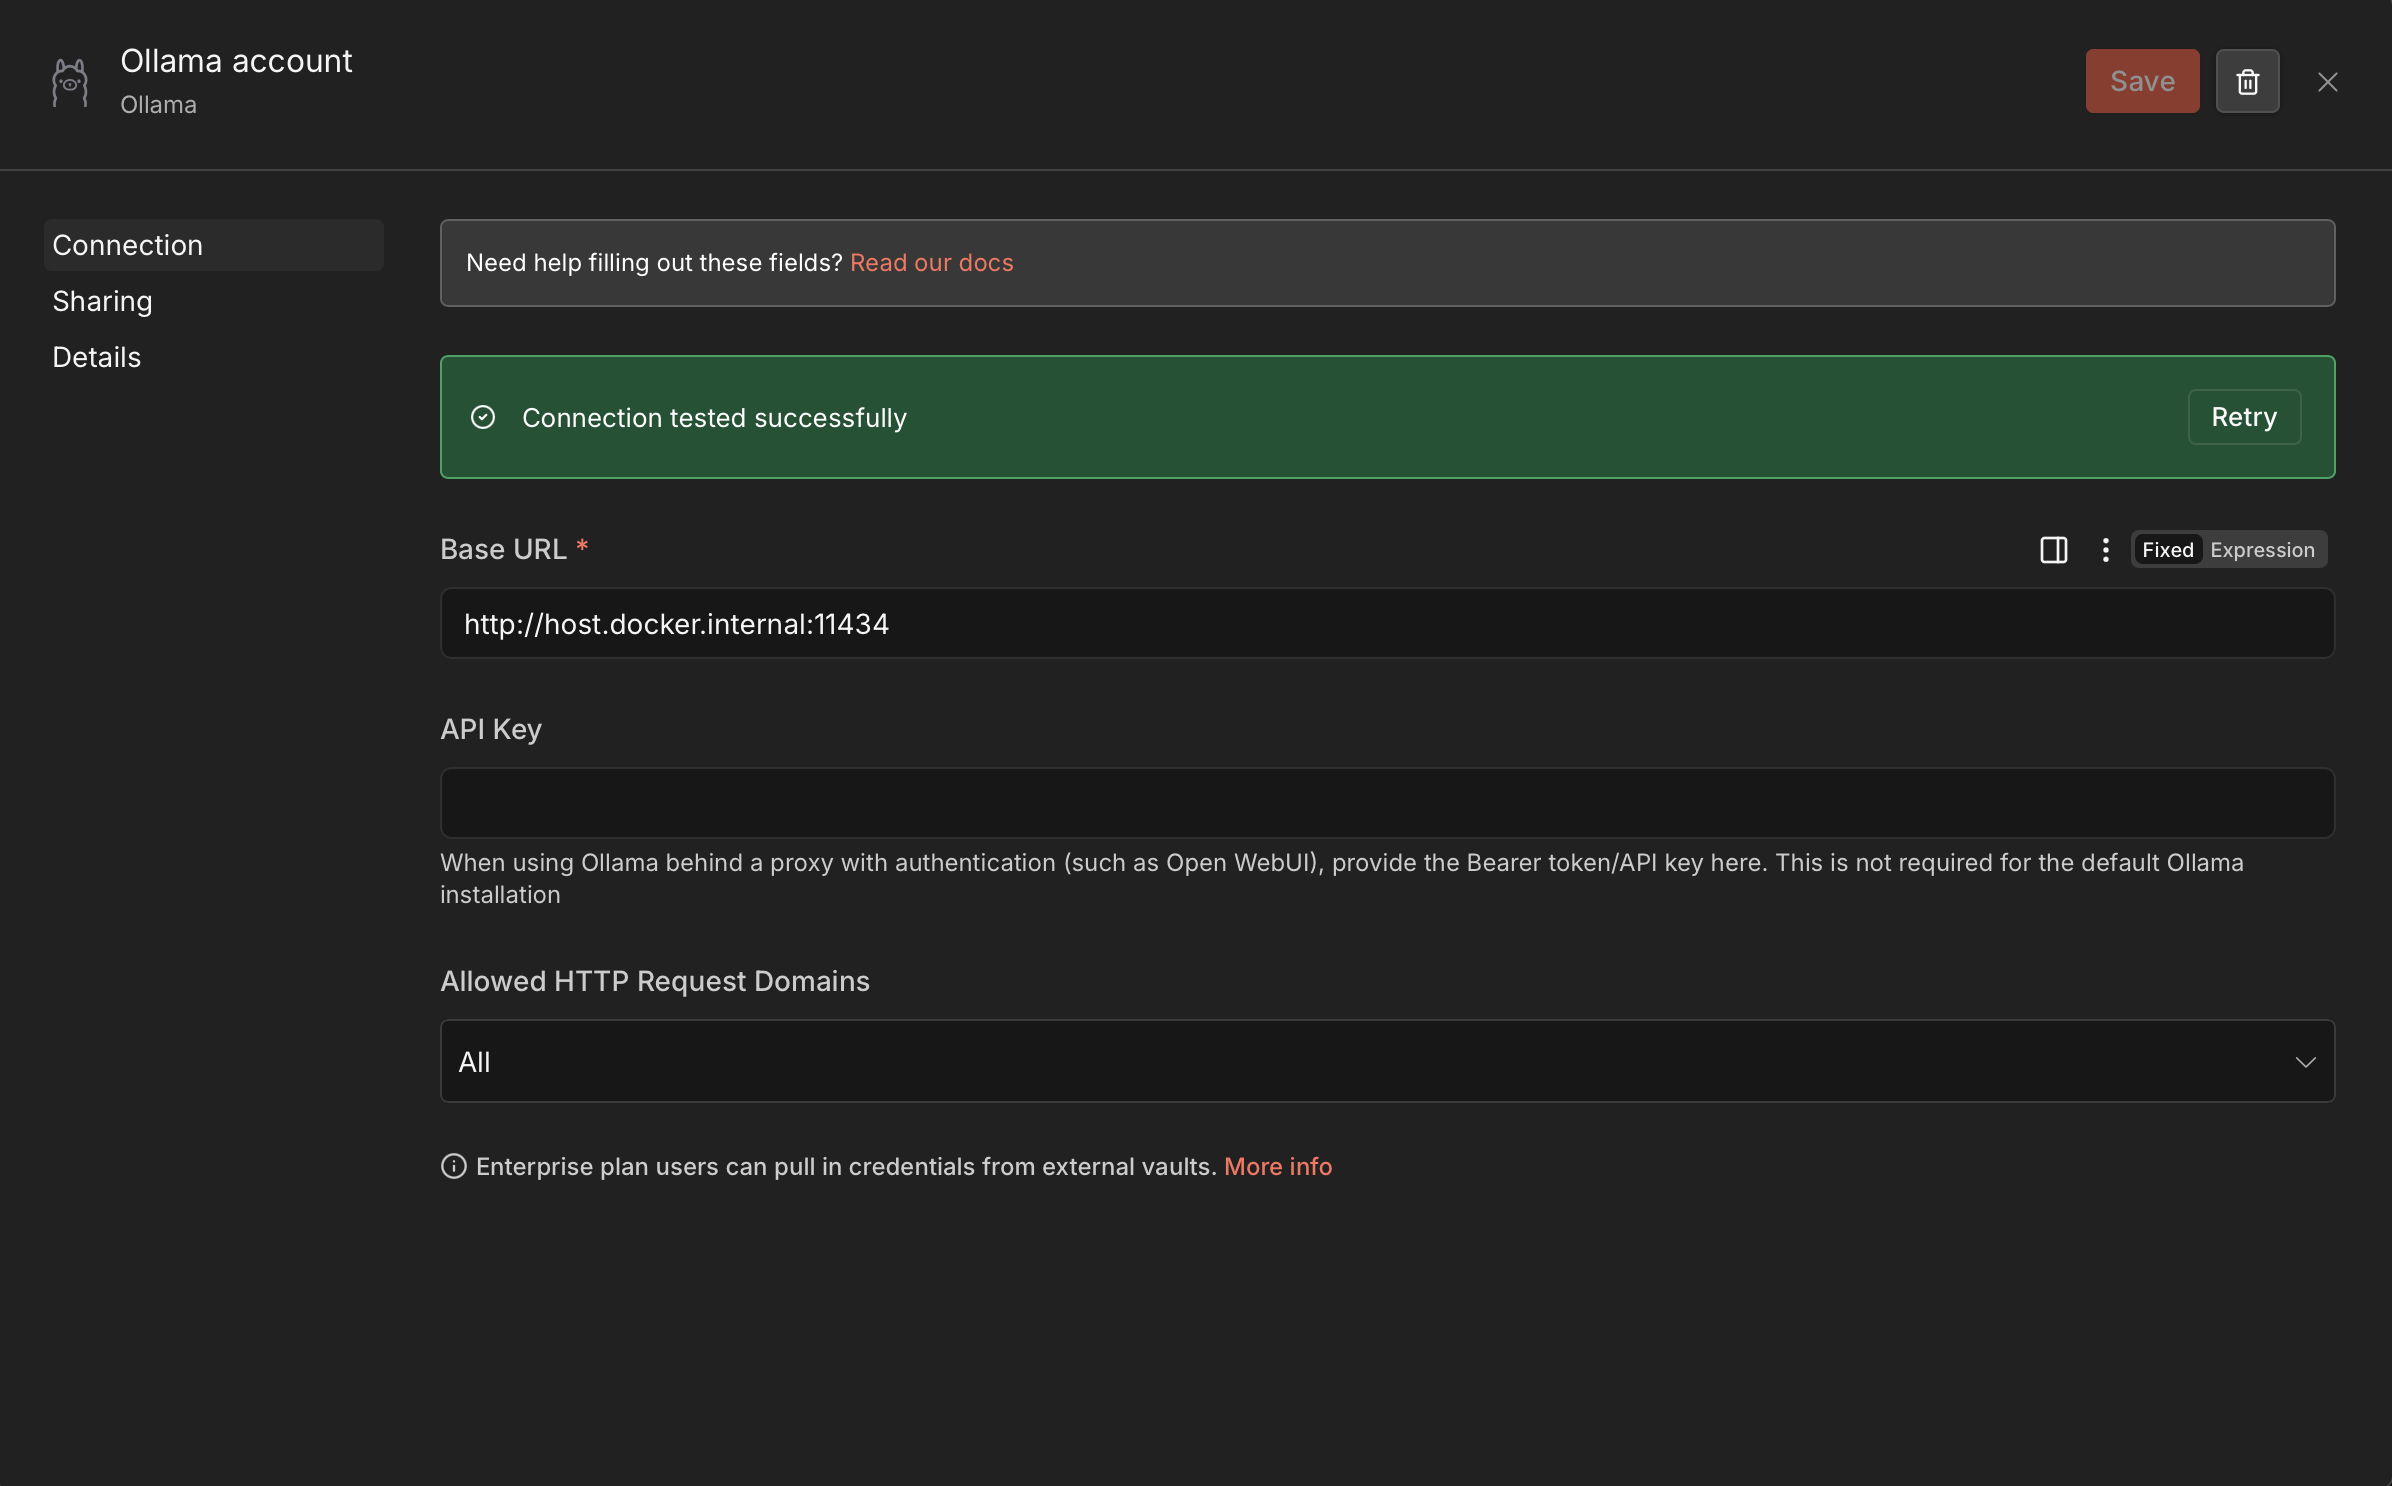Click the Connection tested successfully message
2392x1486 pixels.
pyautogui.click(x=714, y=418)
